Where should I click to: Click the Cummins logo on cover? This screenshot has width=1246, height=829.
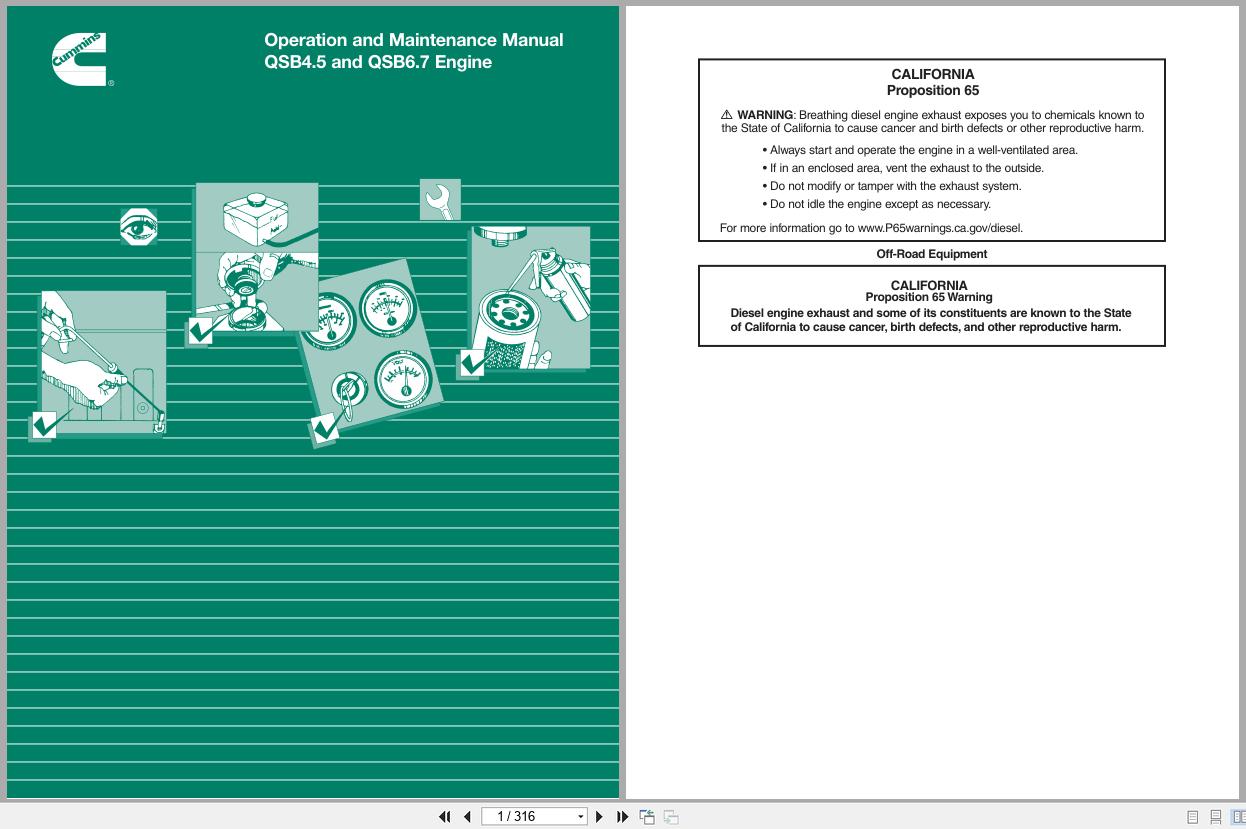click(x=80, y=60)
